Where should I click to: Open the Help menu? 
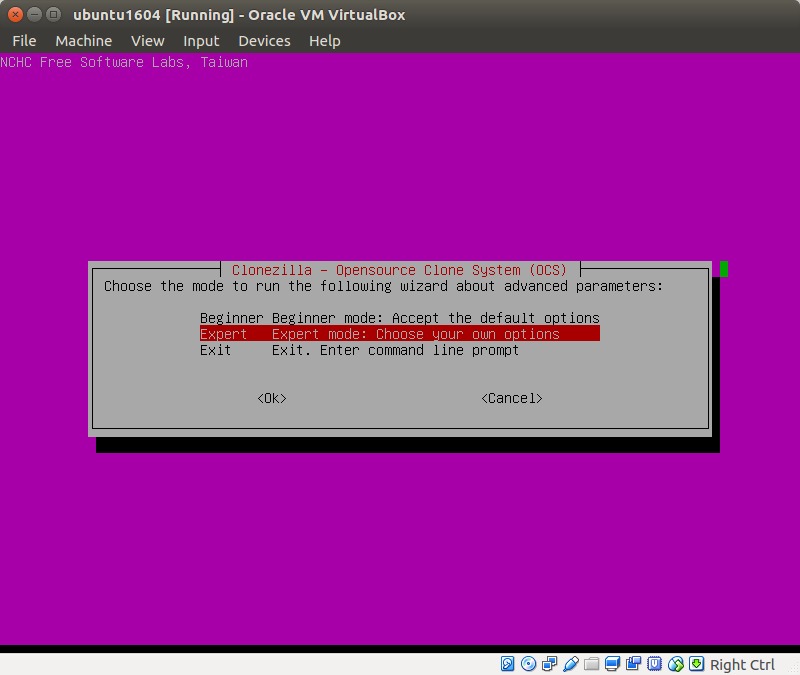324,41
